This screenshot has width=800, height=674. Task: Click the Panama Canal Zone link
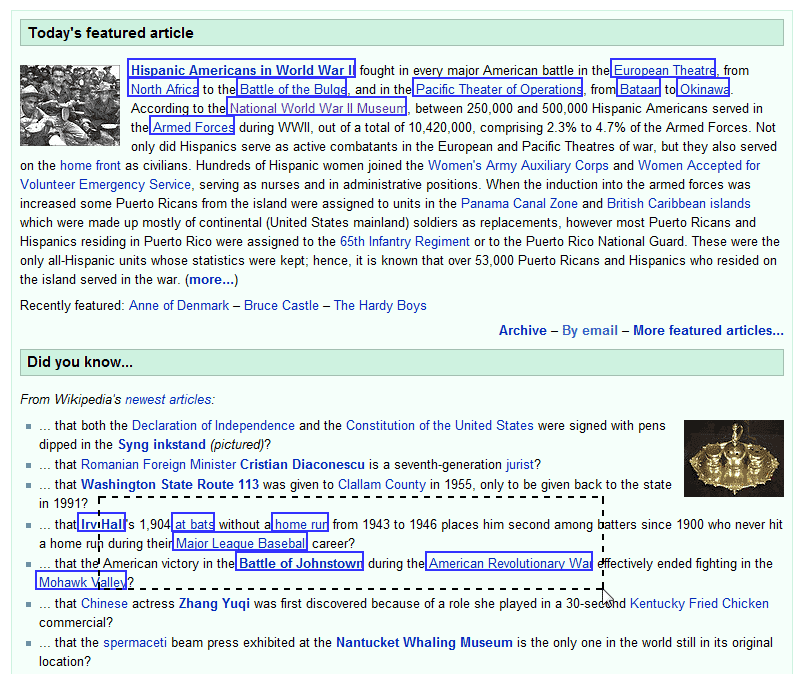(x=519, y=203)
